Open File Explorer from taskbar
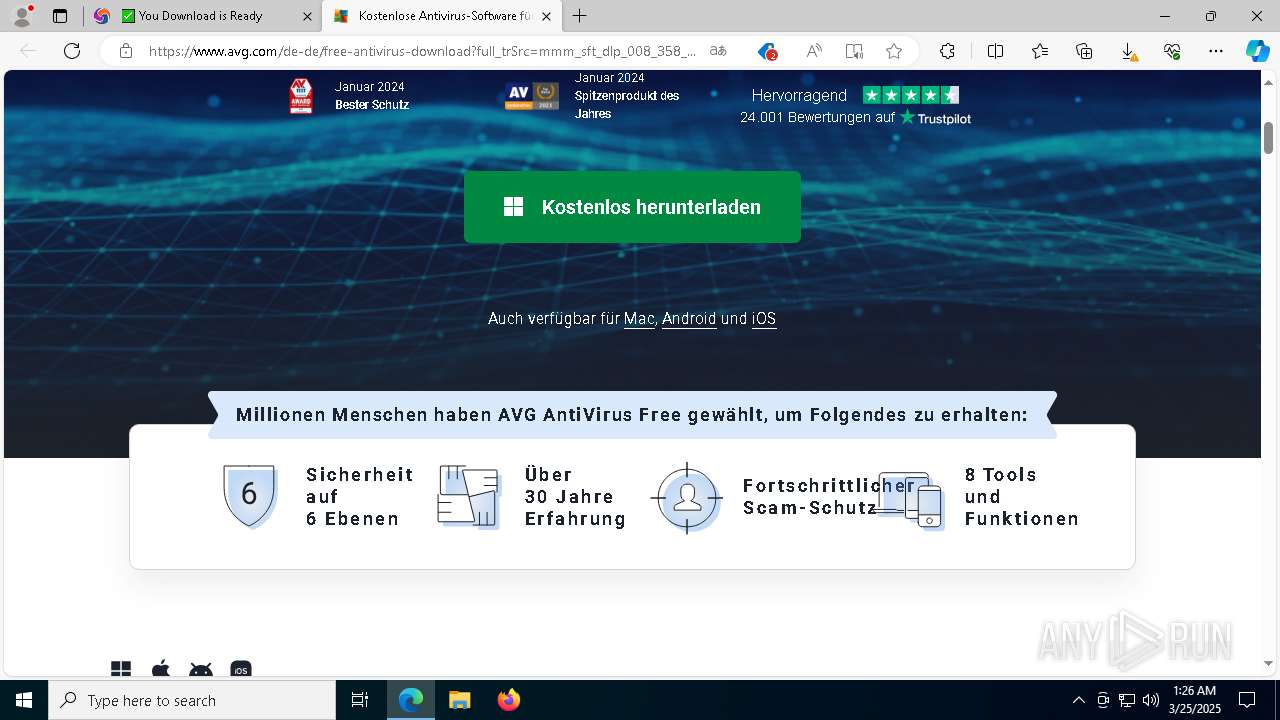This screenshot has width=1280, height=720. [x=459, y=700]
